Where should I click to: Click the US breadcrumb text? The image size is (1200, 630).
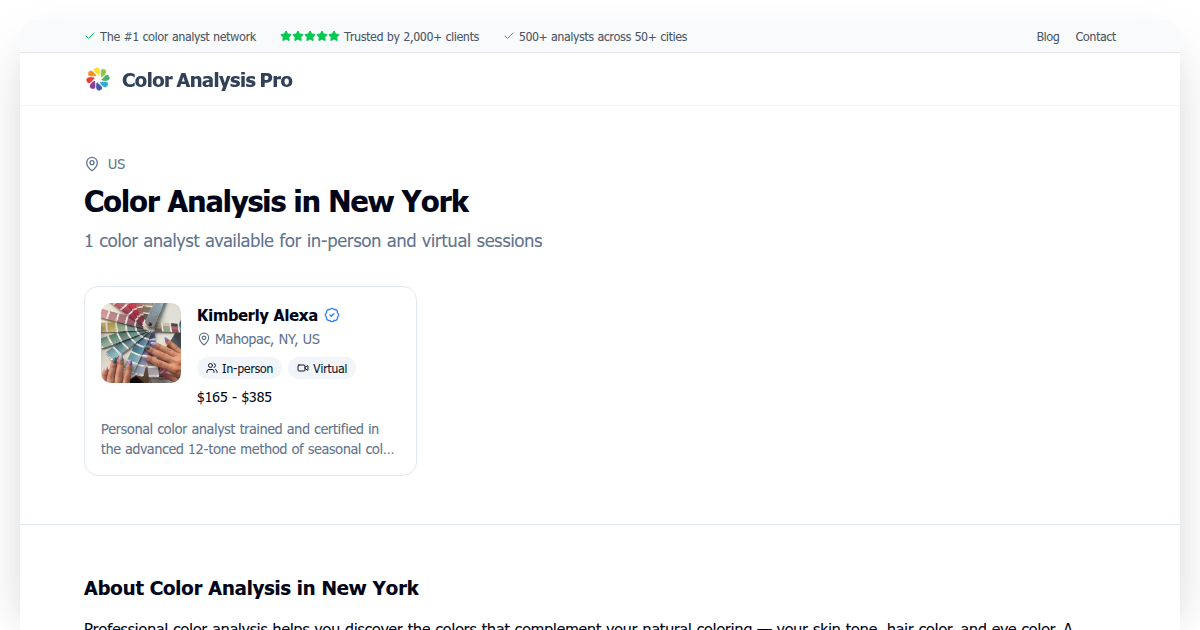[x=117, y=164]
